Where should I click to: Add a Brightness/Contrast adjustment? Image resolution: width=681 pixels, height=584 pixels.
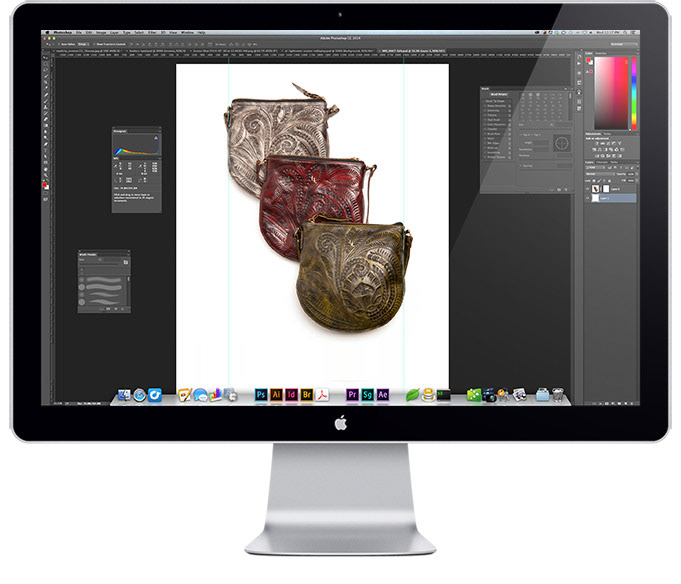[x=597, y=143]
